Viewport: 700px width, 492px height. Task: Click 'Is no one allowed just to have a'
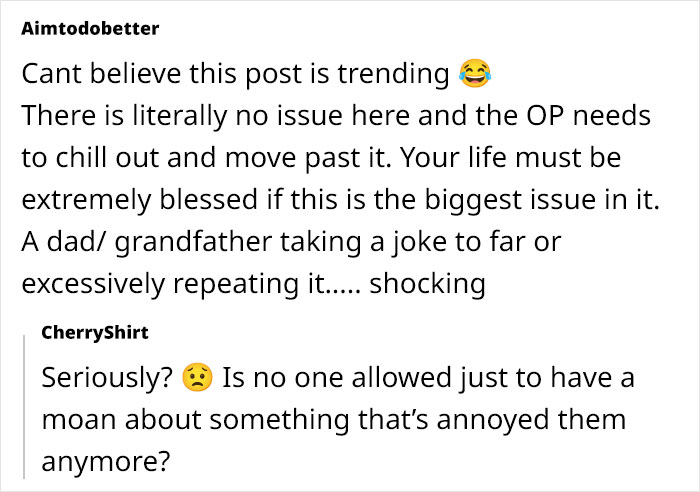click(x=428, y=381)
